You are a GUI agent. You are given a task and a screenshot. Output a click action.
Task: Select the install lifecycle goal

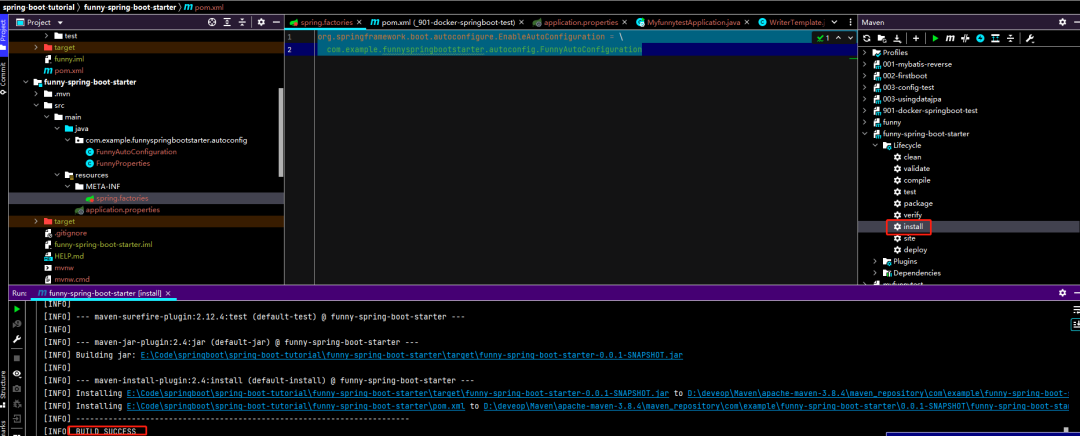coord(912,227)
